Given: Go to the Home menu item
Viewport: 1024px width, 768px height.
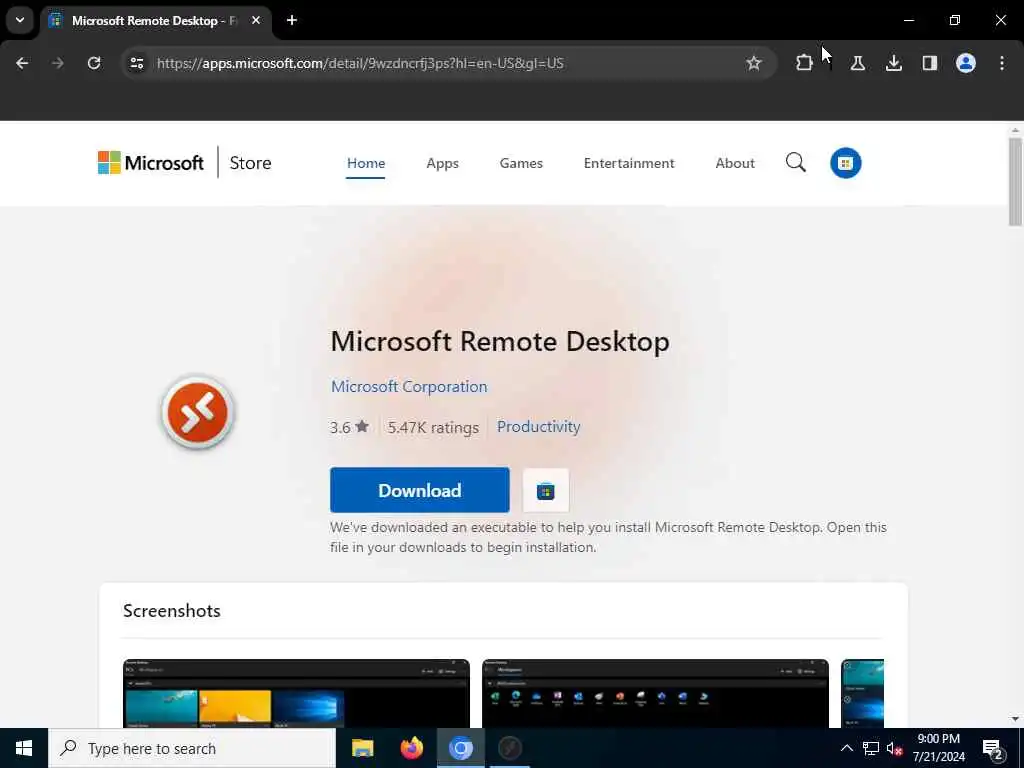Looking at the screenshot, I should [x=366, y=163].
